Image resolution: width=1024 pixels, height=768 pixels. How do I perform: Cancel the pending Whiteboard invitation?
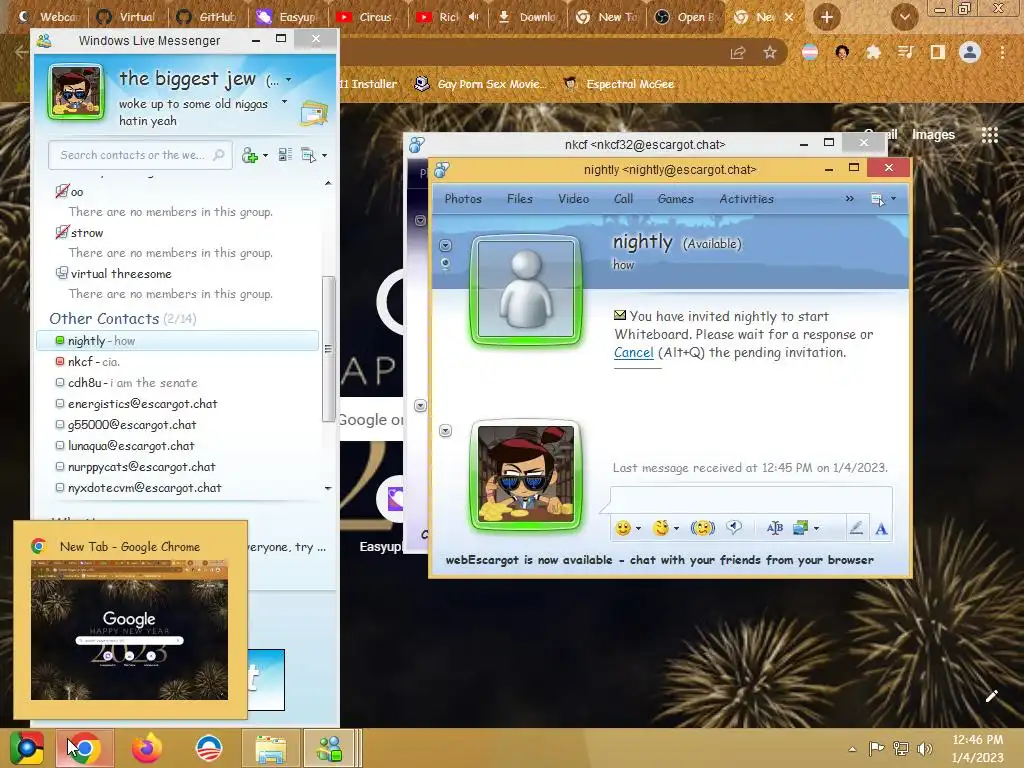point(633,353)
